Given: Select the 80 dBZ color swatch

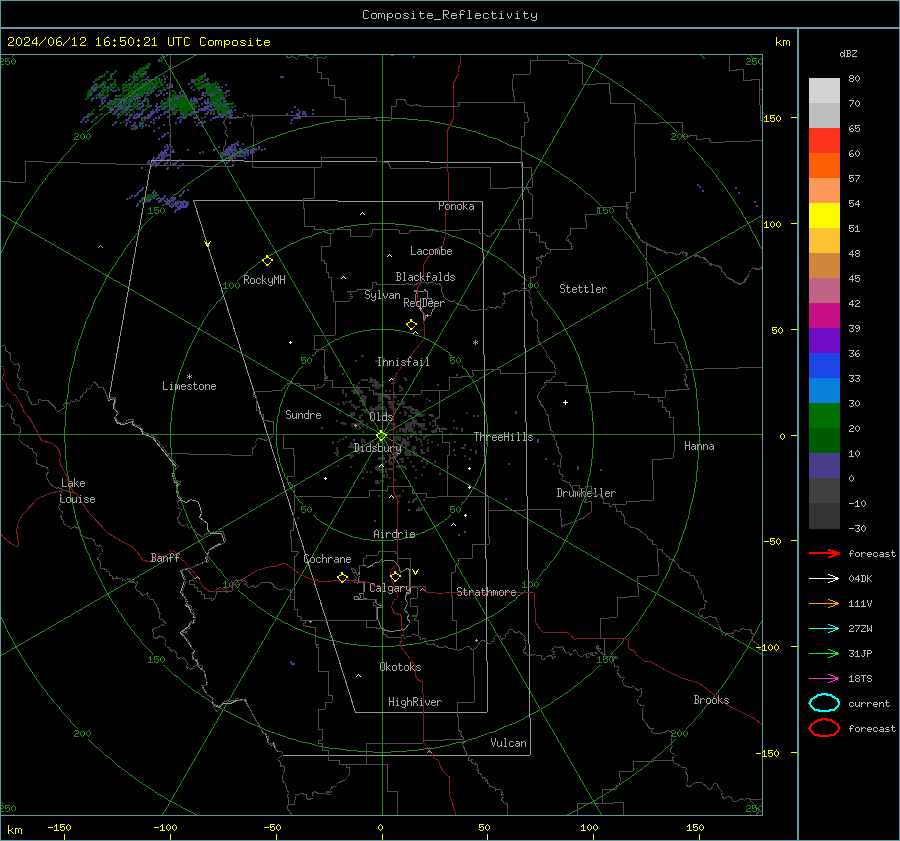Looking at the screenshot, I should pos(824,90).
